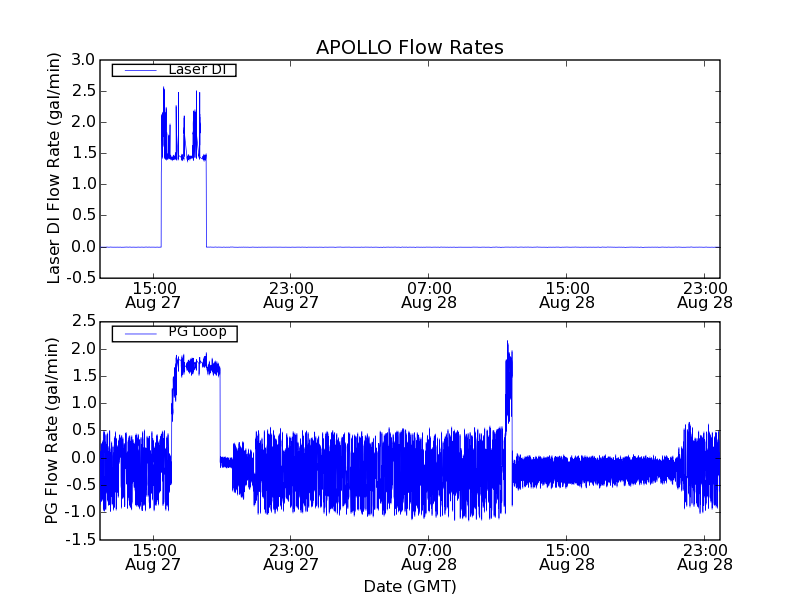Click the Date (GMT) axis label
800x600 pixels.
(410, 587)
